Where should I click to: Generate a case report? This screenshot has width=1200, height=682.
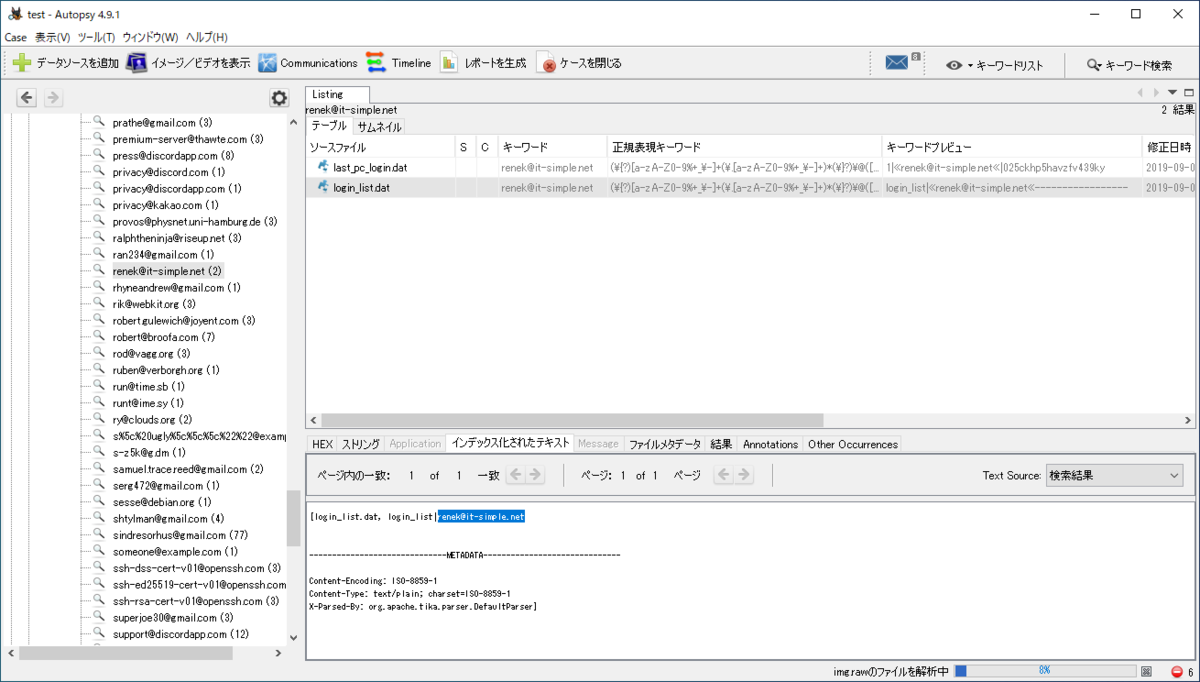point(482,62)
